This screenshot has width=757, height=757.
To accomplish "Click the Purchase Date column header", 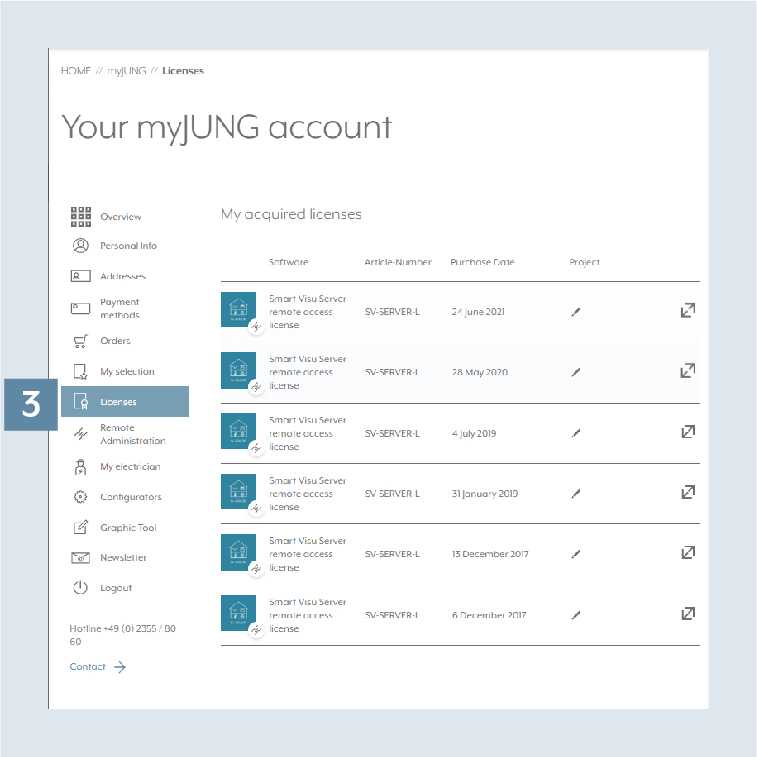I will [x=482, y=262].
